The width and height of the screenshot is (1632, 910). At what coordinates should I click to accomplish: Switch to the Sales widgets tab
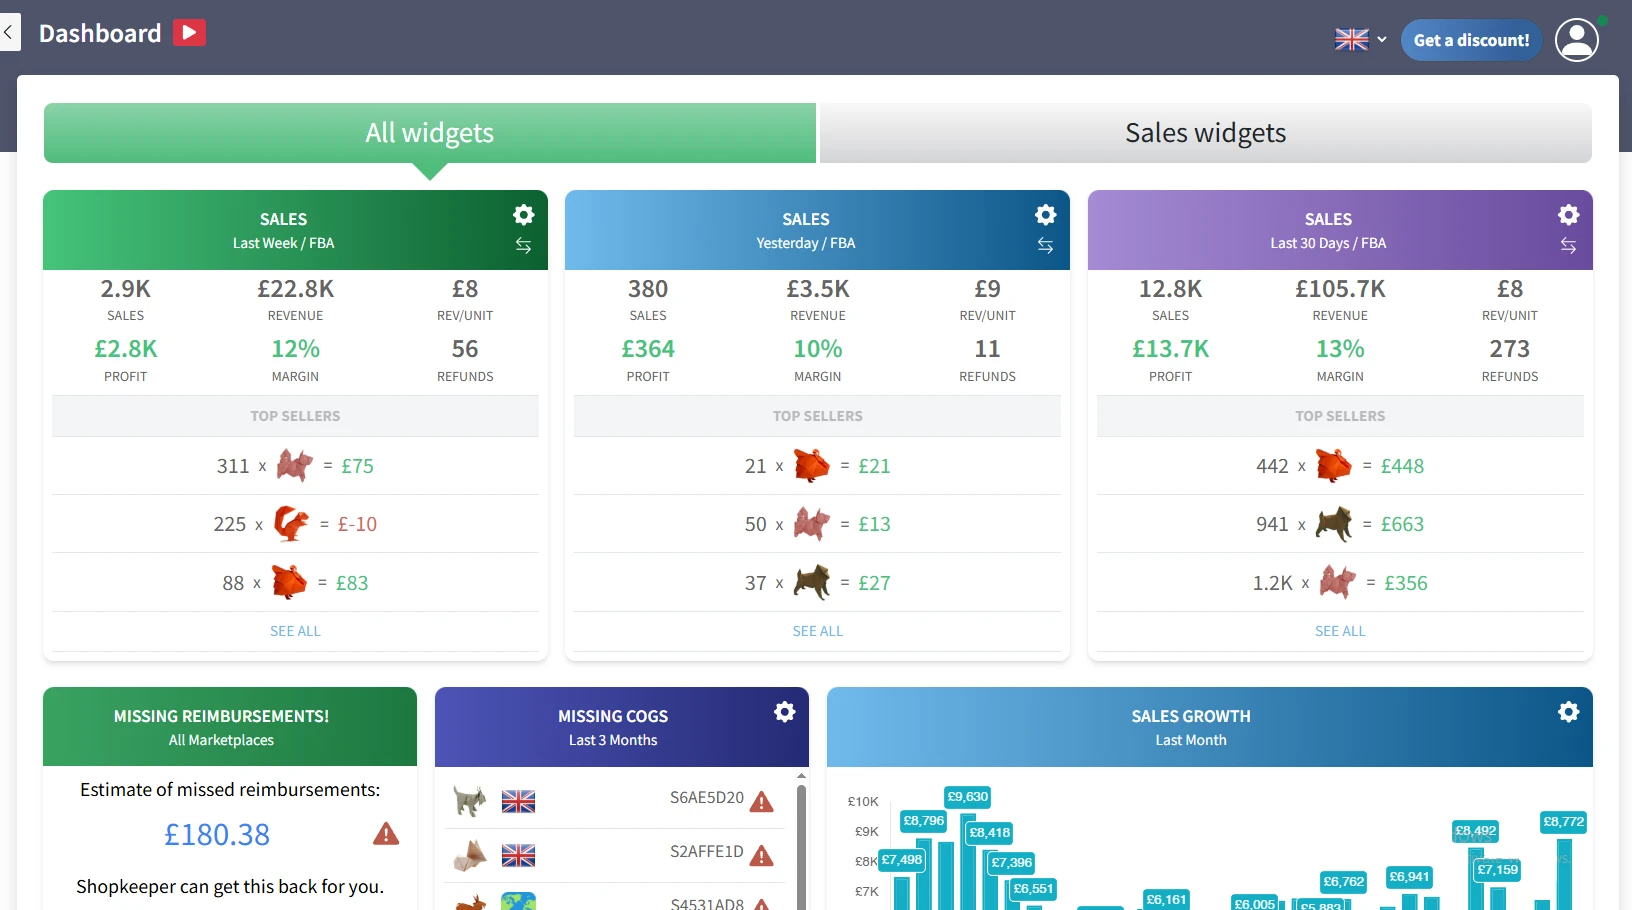[1206, 133]
